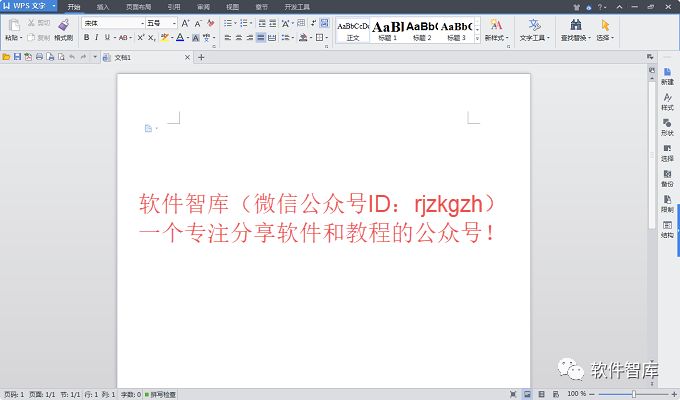Click the skin t-shirt icon in title bar
The height and width of the screenshot is (400, 680).
point(576,7)
